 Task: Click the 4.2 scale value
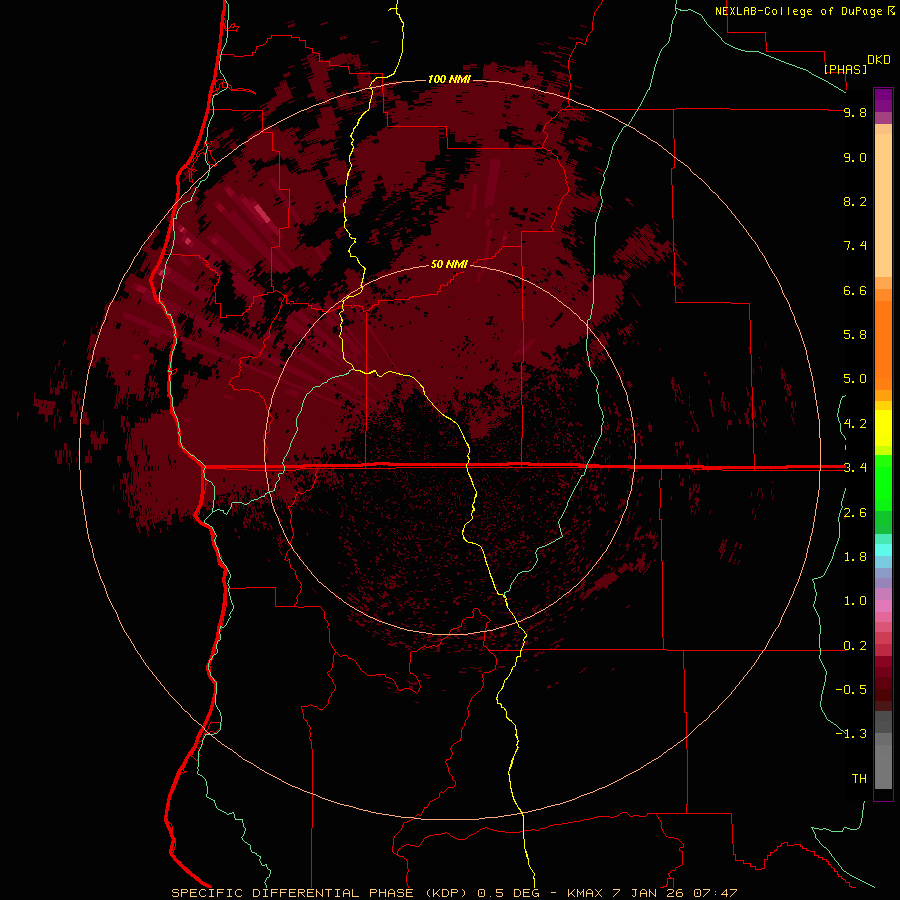tap(855, 424)
